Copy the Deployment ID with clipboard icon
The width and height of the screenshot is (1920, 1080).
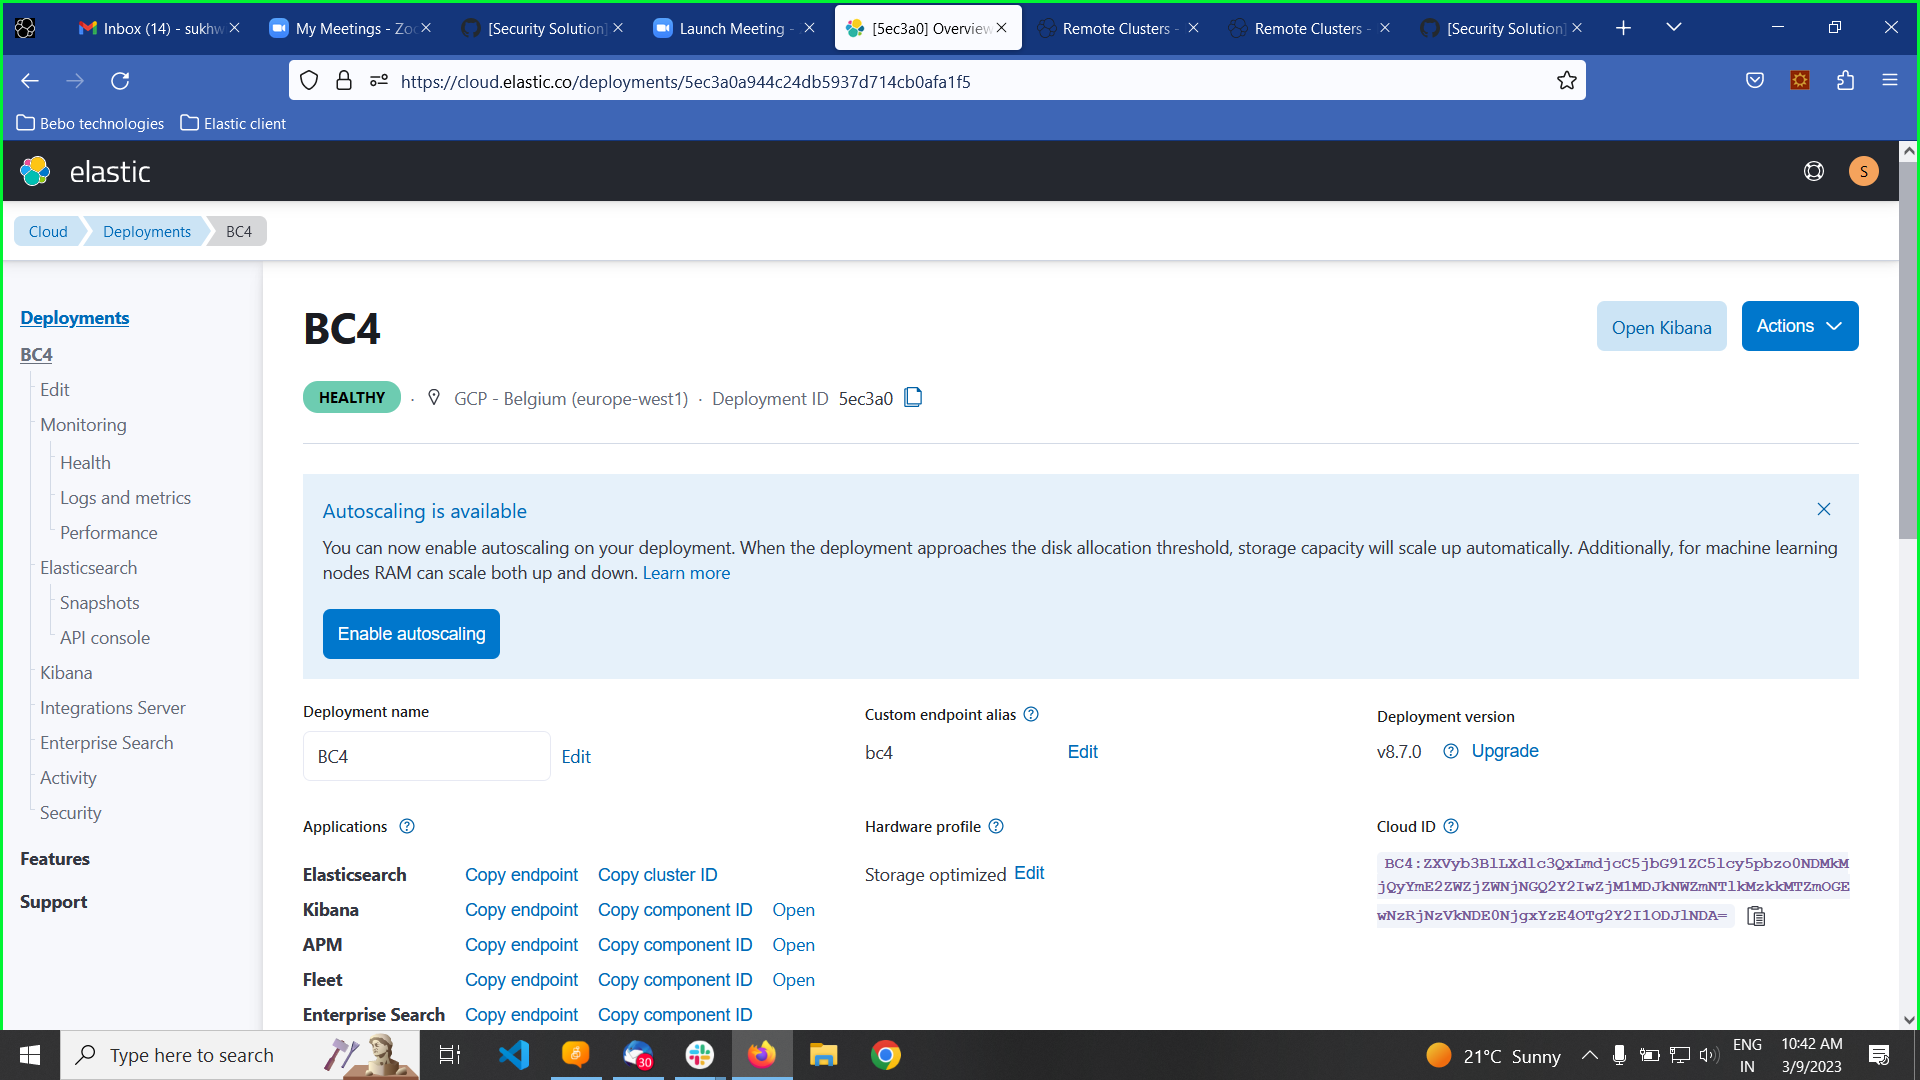coord(912,398)
